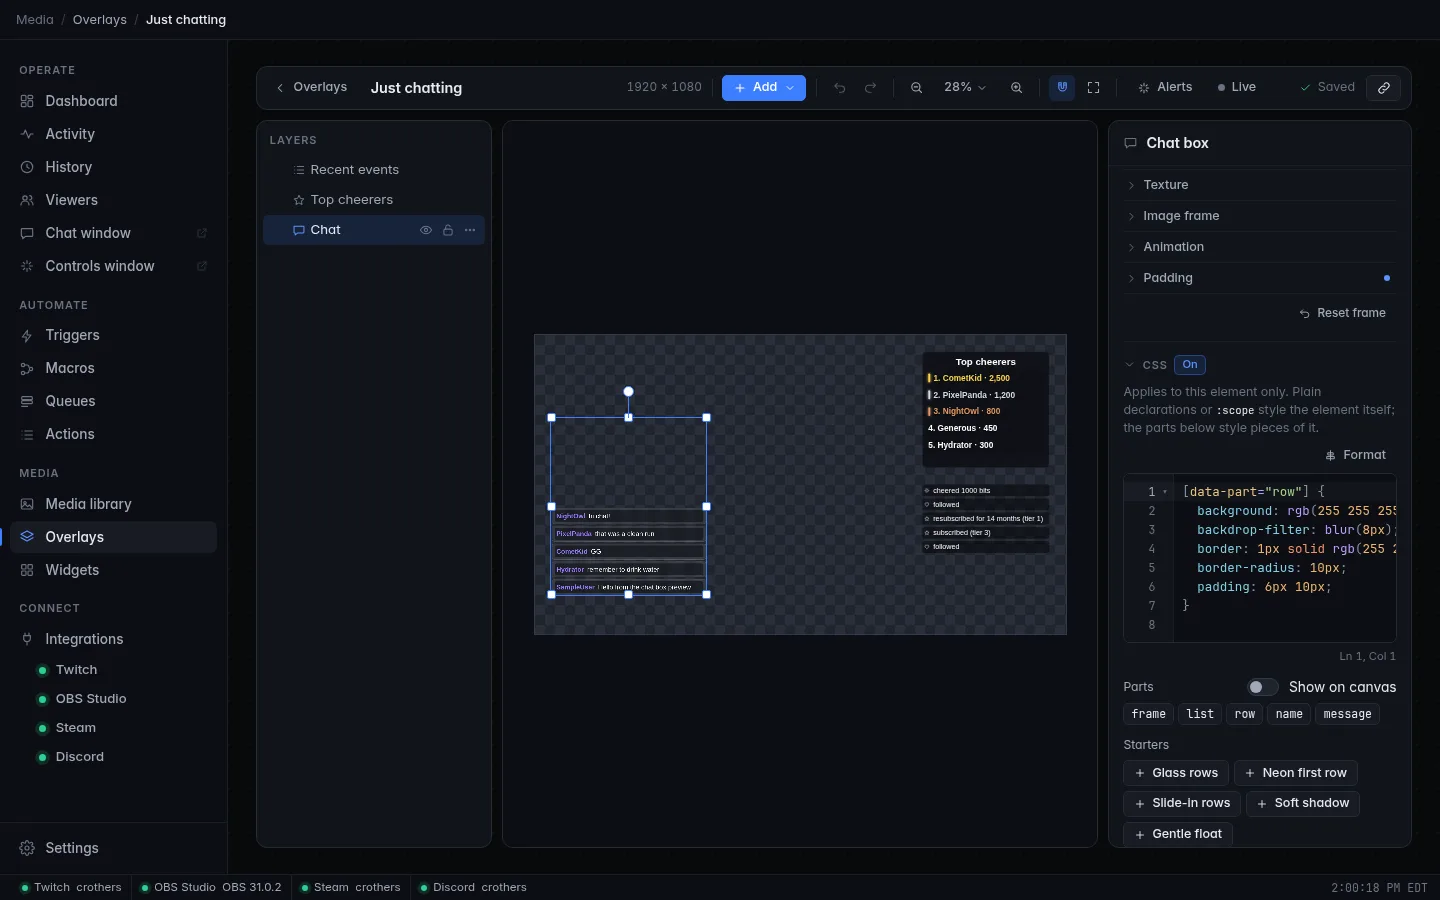
Task: Go to History page
Action: click(114, 167)
